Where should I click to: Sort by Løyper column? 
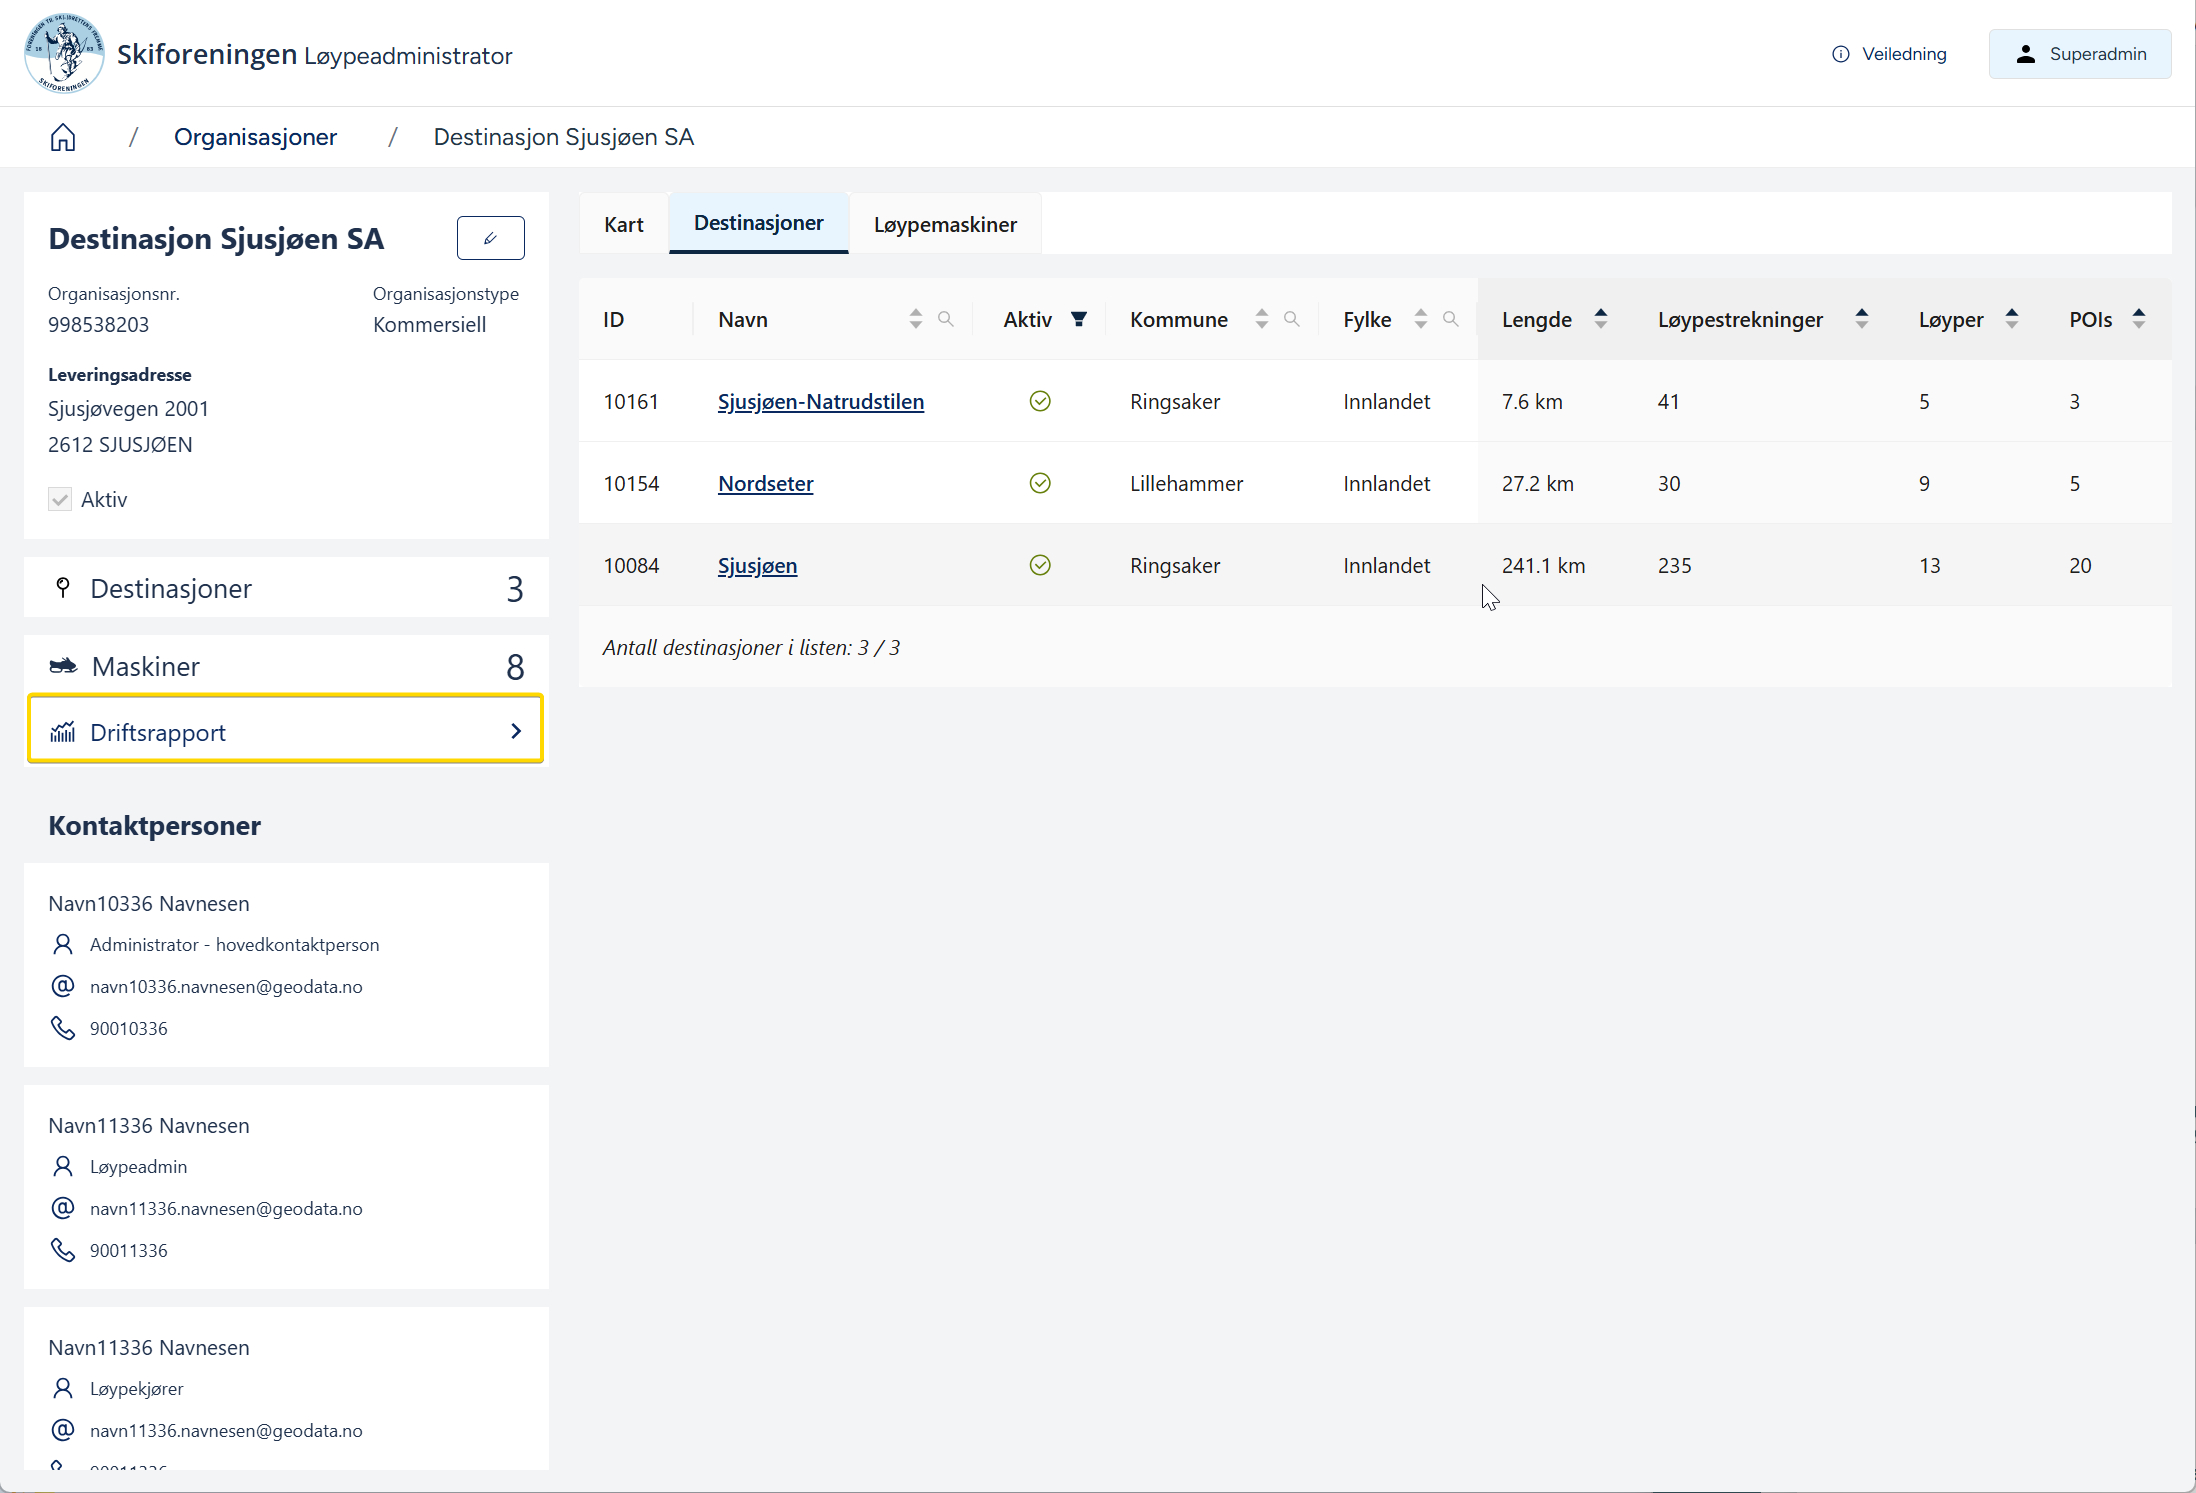2011,319
